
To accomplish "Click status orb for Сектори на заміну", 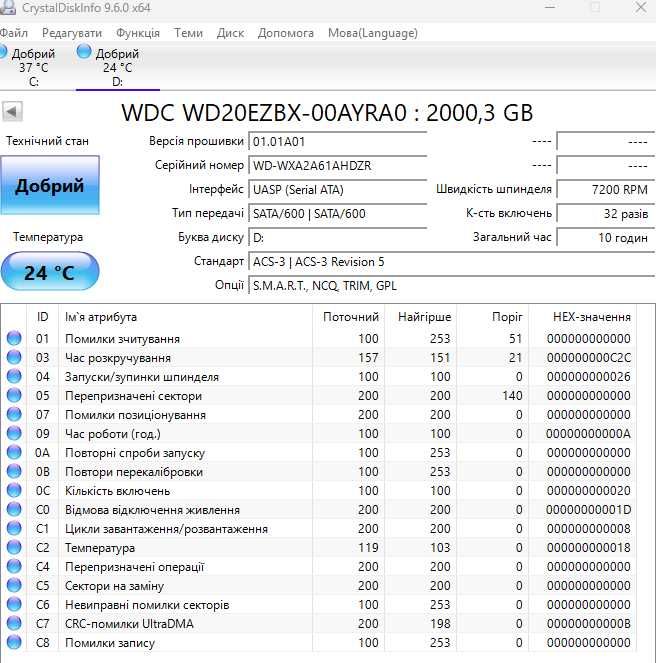I will click(14, 586).
